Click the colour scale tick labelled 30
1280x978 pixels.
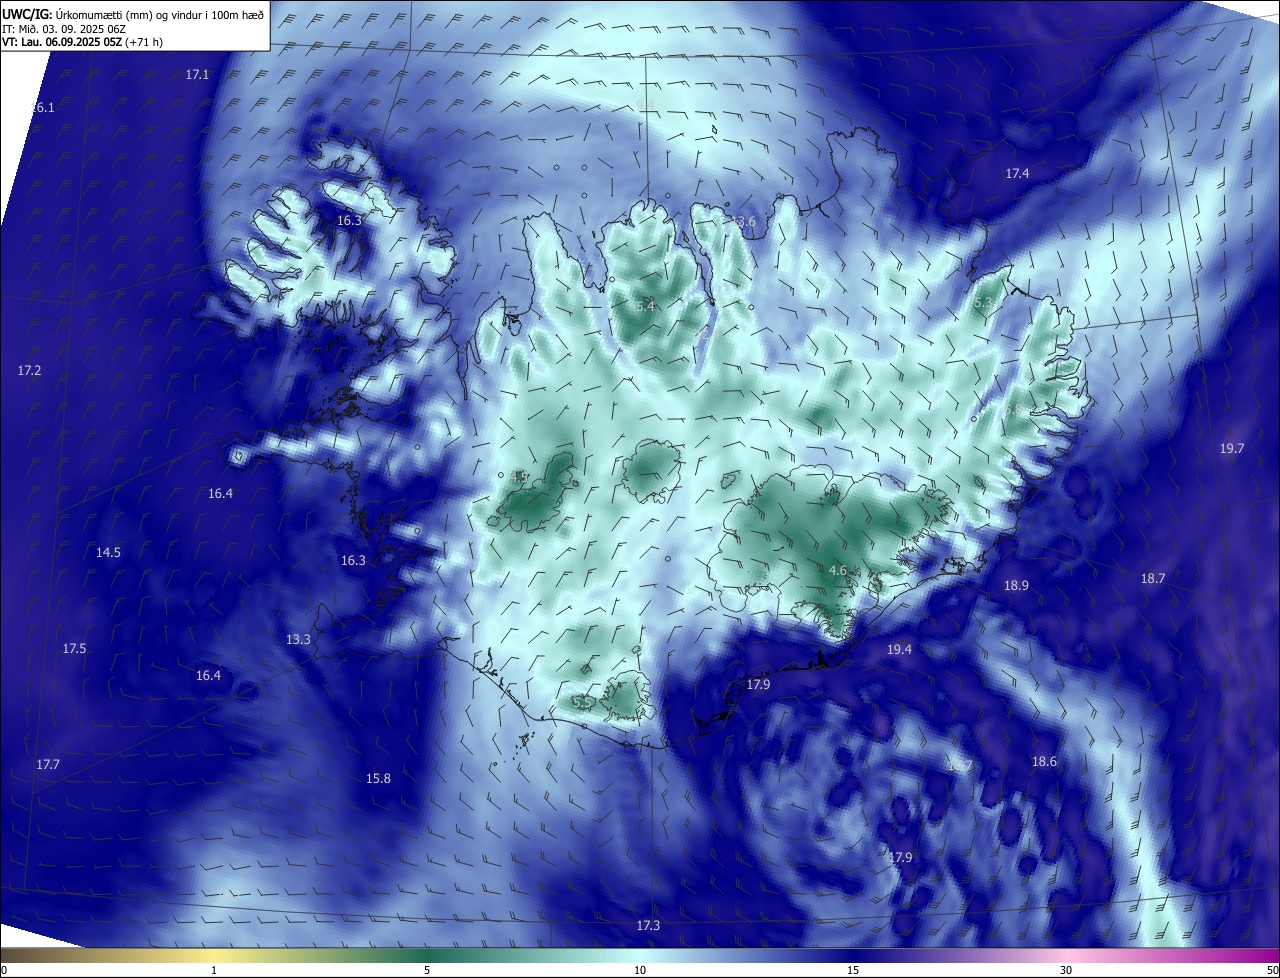point(1066,970)
